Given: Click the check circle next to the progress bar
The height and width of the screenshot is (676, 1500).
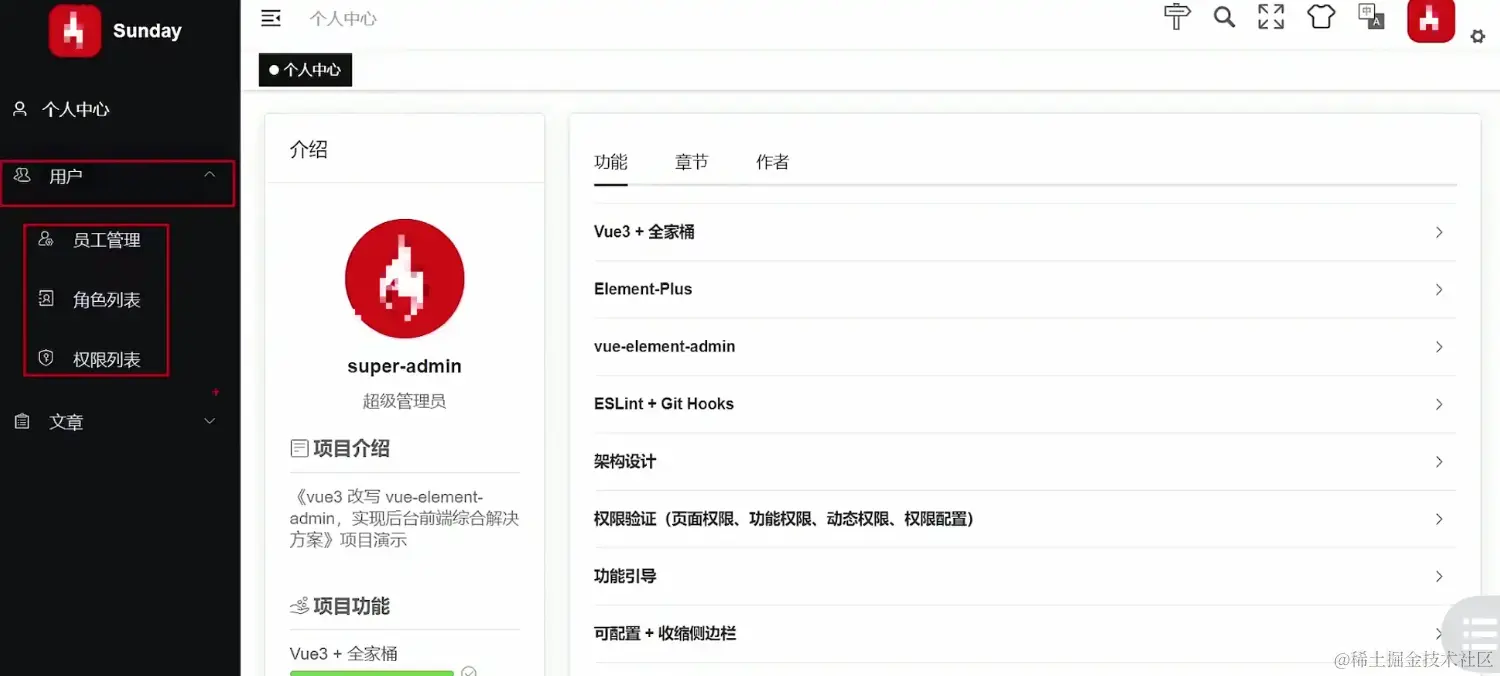Looking at the screenshot, I should [x=468, y=672].
